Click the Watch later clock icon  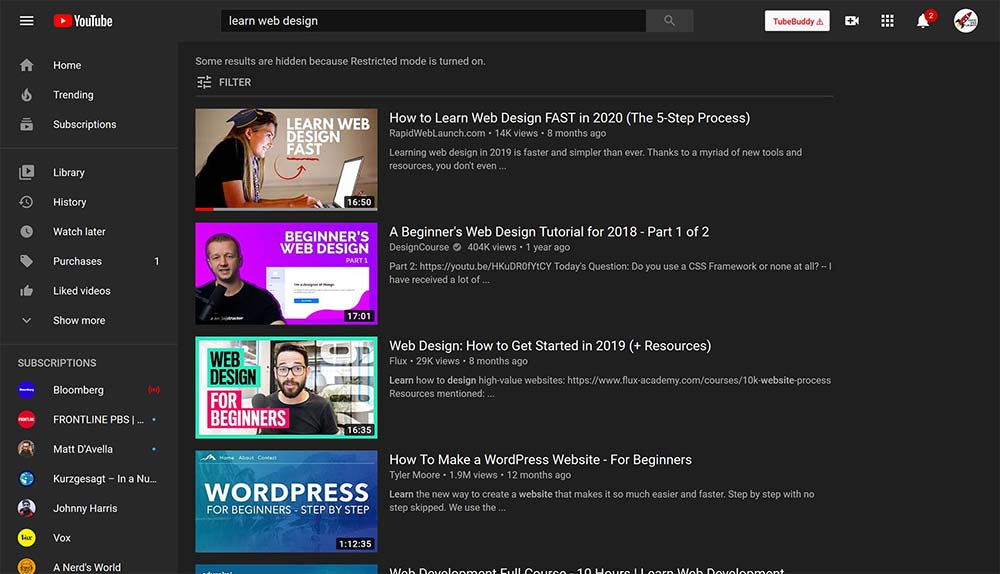click(27, 232)
